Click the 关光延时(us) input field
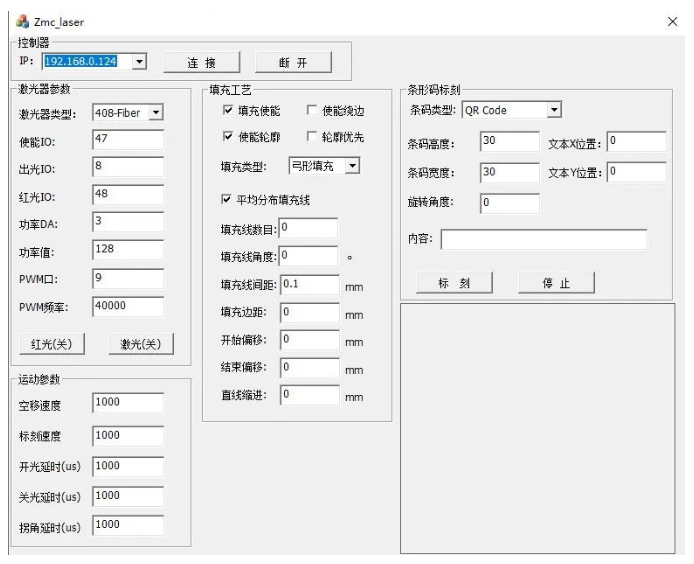The height and width of the screenshot is (564, 694). click(x=128, y=496)
